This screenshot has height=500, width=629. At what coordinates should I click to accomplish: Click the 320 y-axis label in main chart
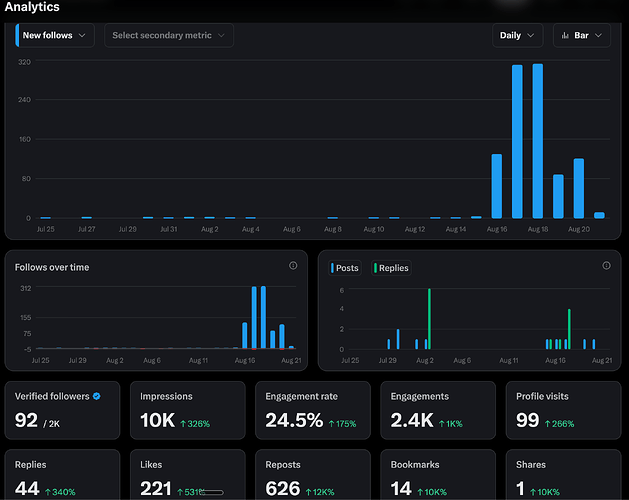(x=24, y=62)
